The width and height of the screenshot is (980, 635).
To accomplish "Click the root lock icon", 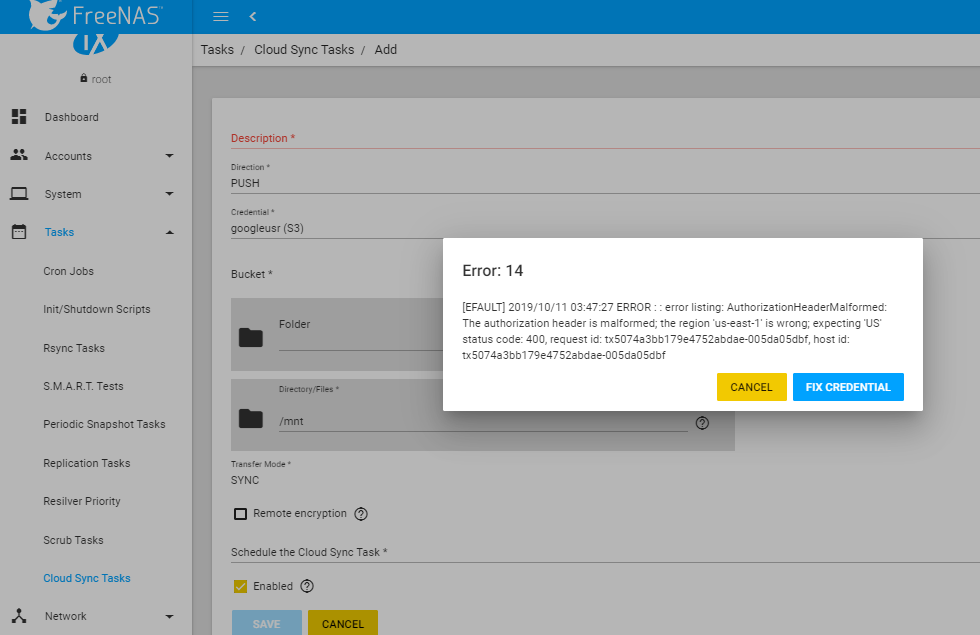I will point(84,78).
